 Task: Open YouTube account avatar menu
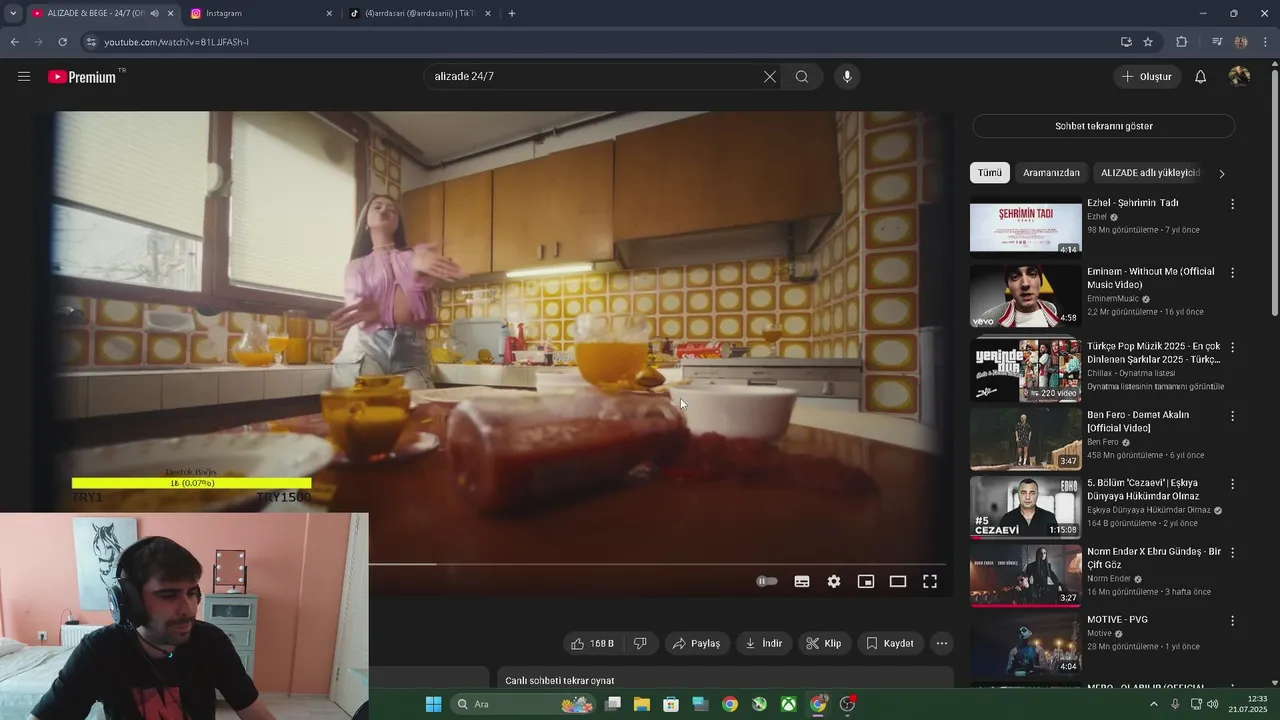[x=1239, y=77]
